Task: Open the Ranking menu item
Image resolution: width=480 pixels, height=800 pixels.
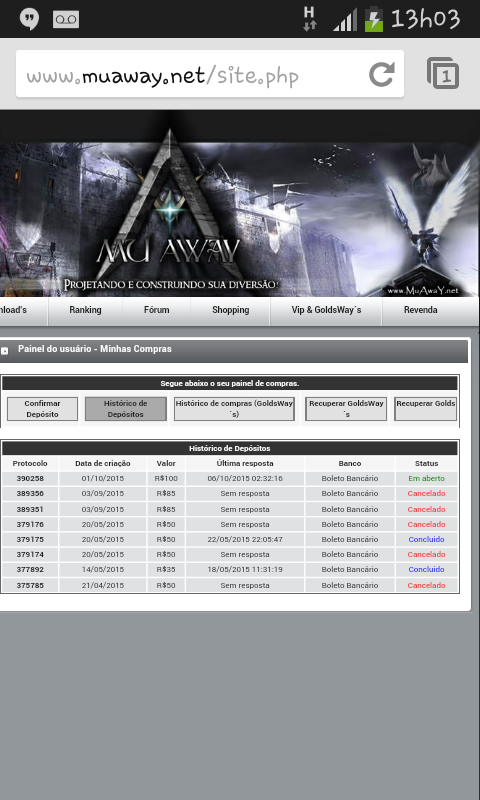Action: coord(85,310)
